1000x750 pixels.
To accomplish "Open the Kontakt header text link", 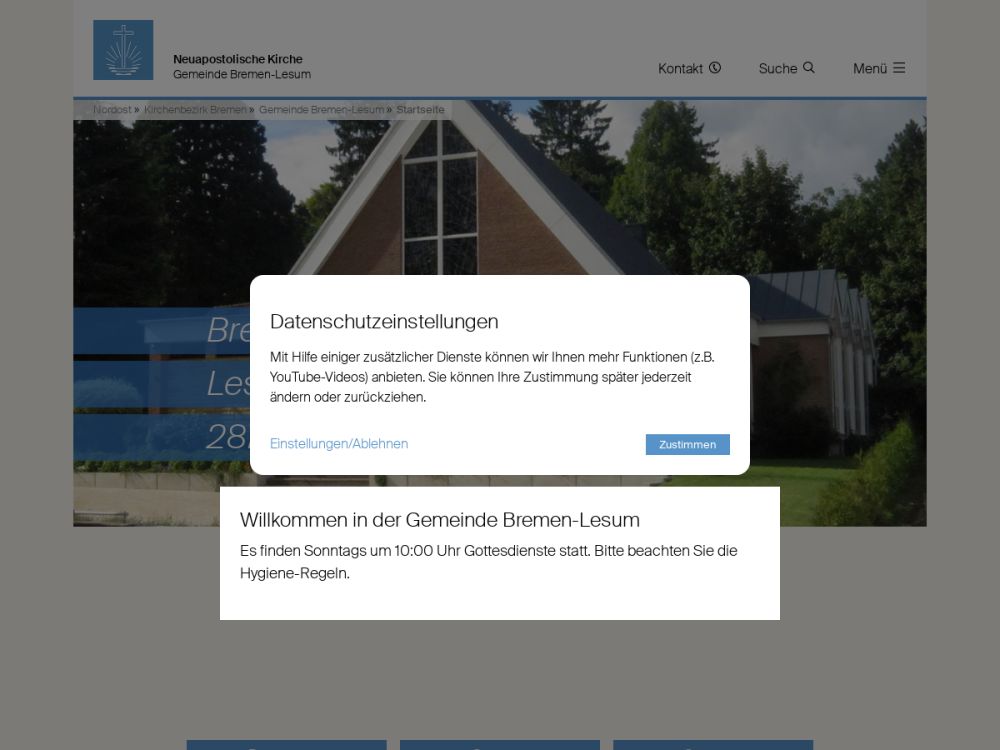I will pos(680,69).
